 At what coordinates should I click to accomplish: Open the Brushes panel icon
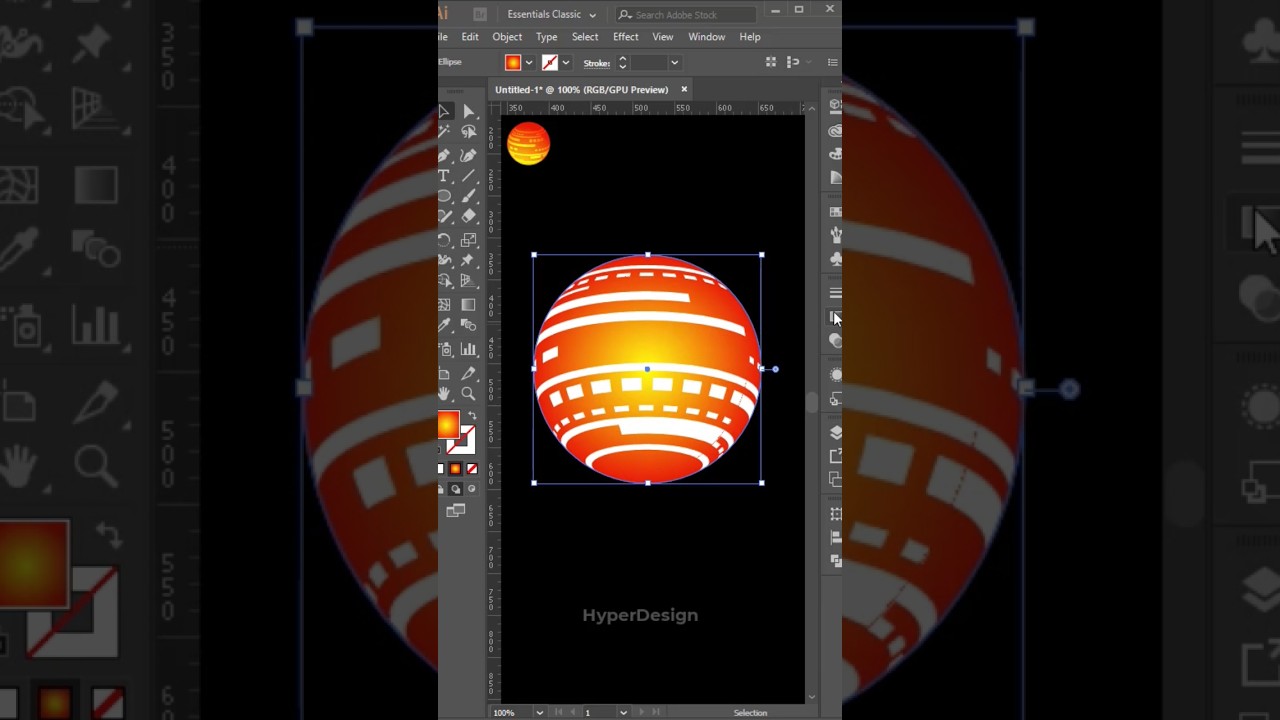click(836, 235)
